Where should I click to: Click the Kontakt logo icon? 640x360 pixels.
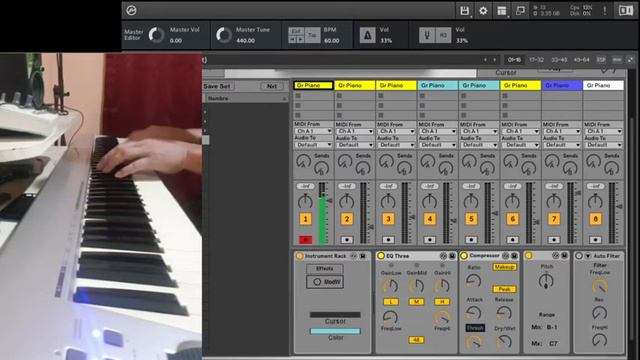point(131,10)
